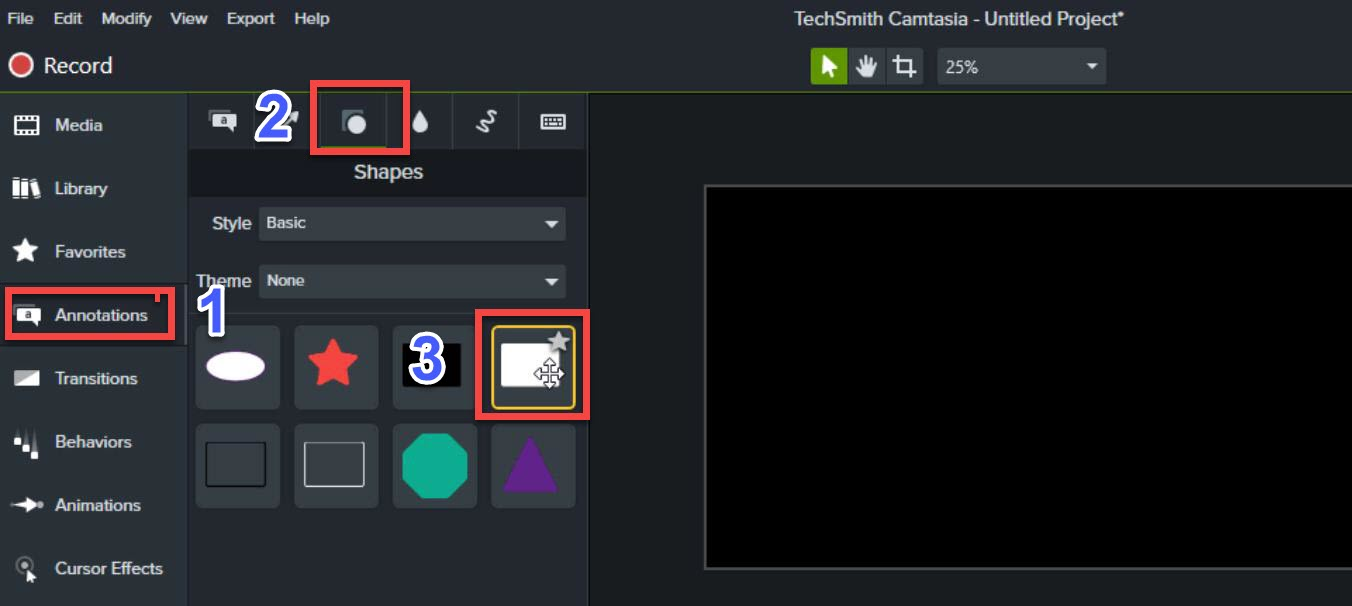Expand the Style dropdown set to Basic
Viewport: 1352px width, 606px height.
412,223
